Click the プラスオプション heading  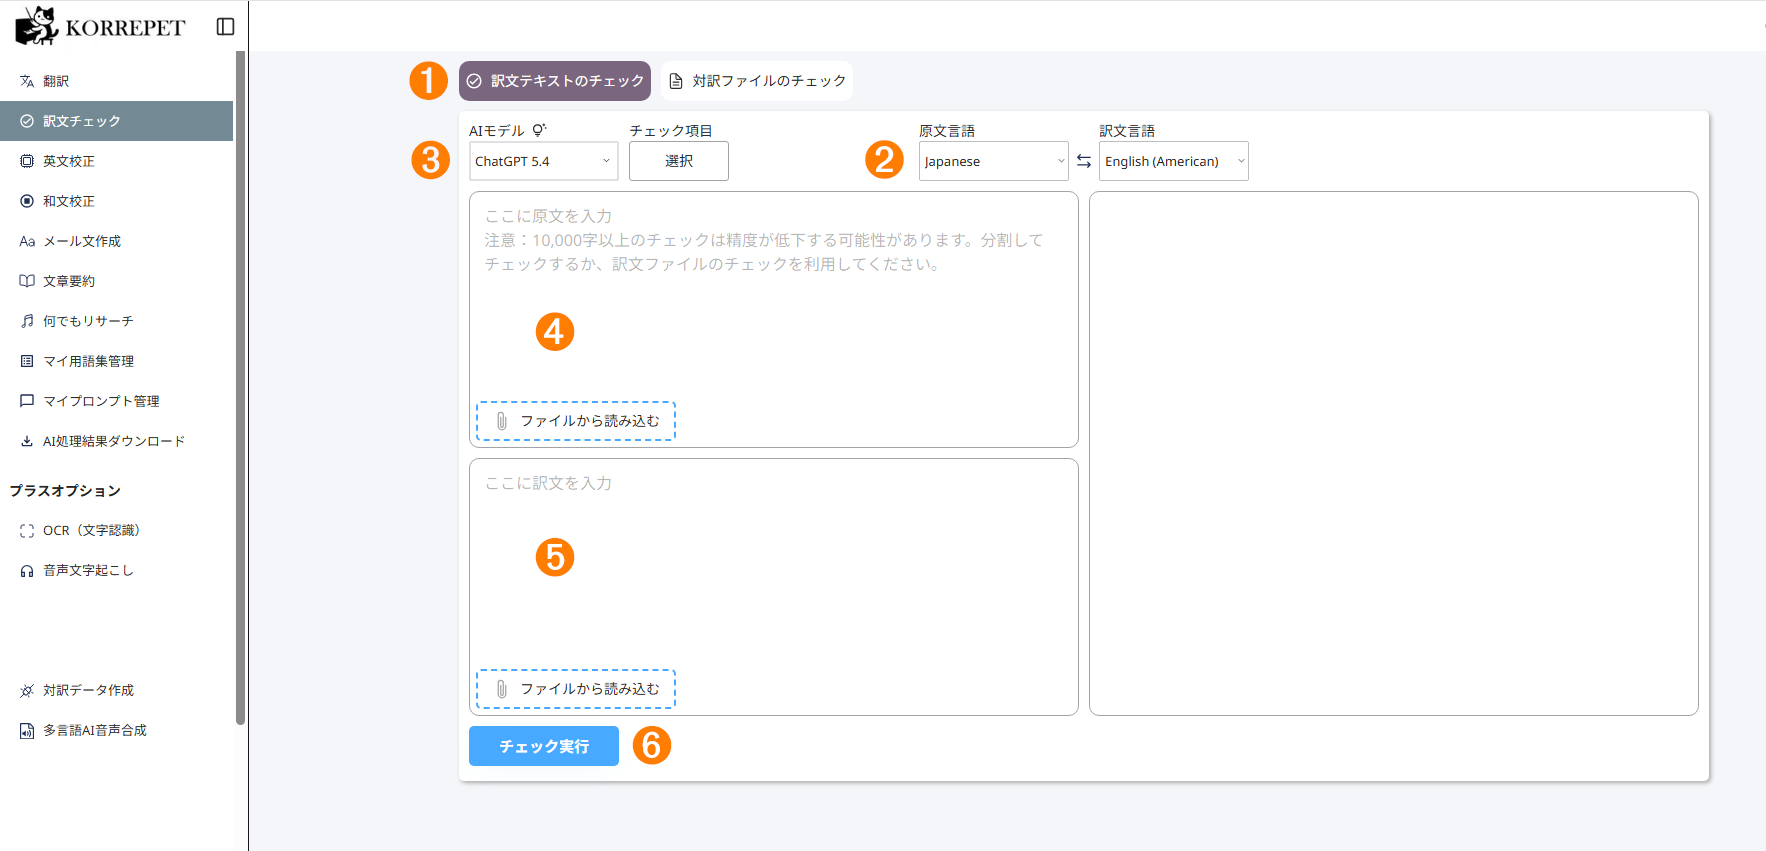65,491
